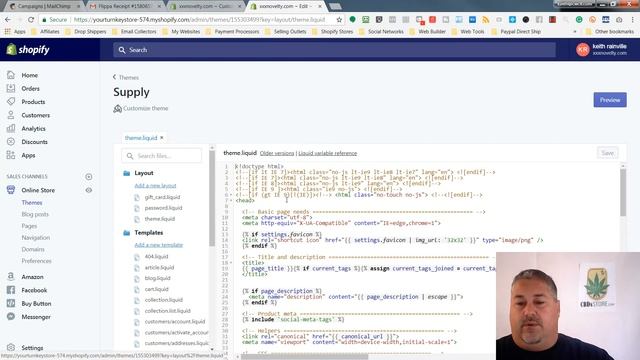Open password.liquid file
This screenshot has height=360, width=640.
pyautogui.click(x=163, y=208)
